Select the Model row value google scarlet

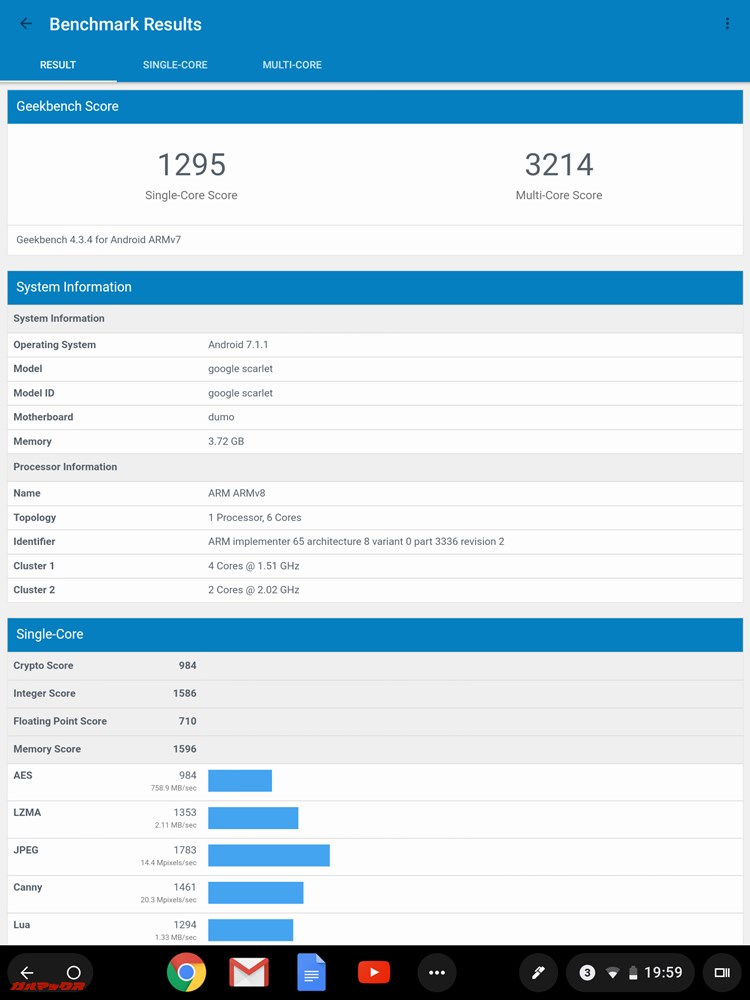(x=240, y=369)
